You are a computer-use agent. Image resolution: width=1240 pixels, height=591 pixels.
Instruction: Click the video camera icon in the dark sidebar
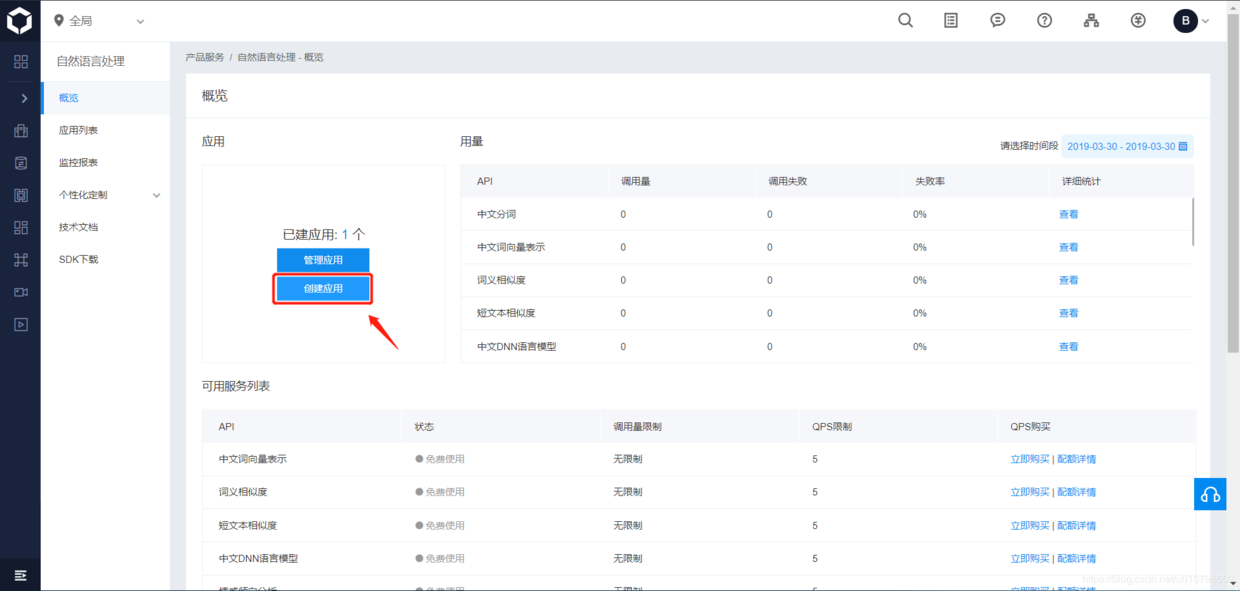tap(20, 292)
